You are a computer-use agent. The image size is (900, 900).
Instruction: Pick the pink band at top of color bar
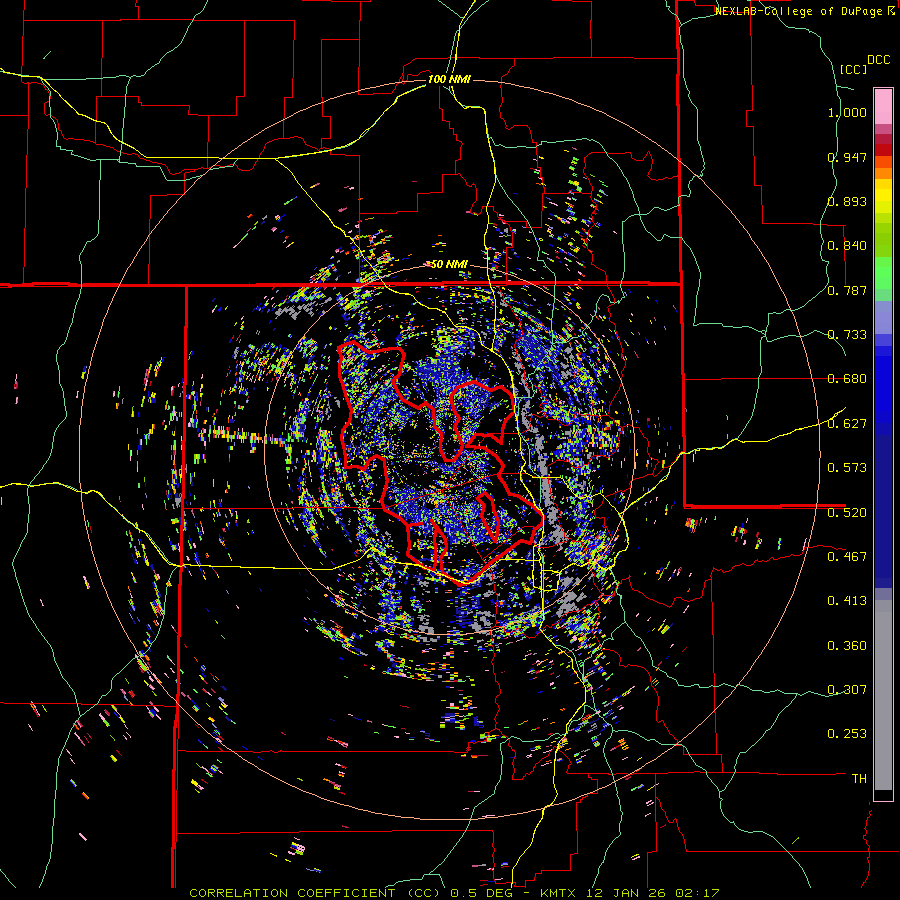(x=883, y=106)
